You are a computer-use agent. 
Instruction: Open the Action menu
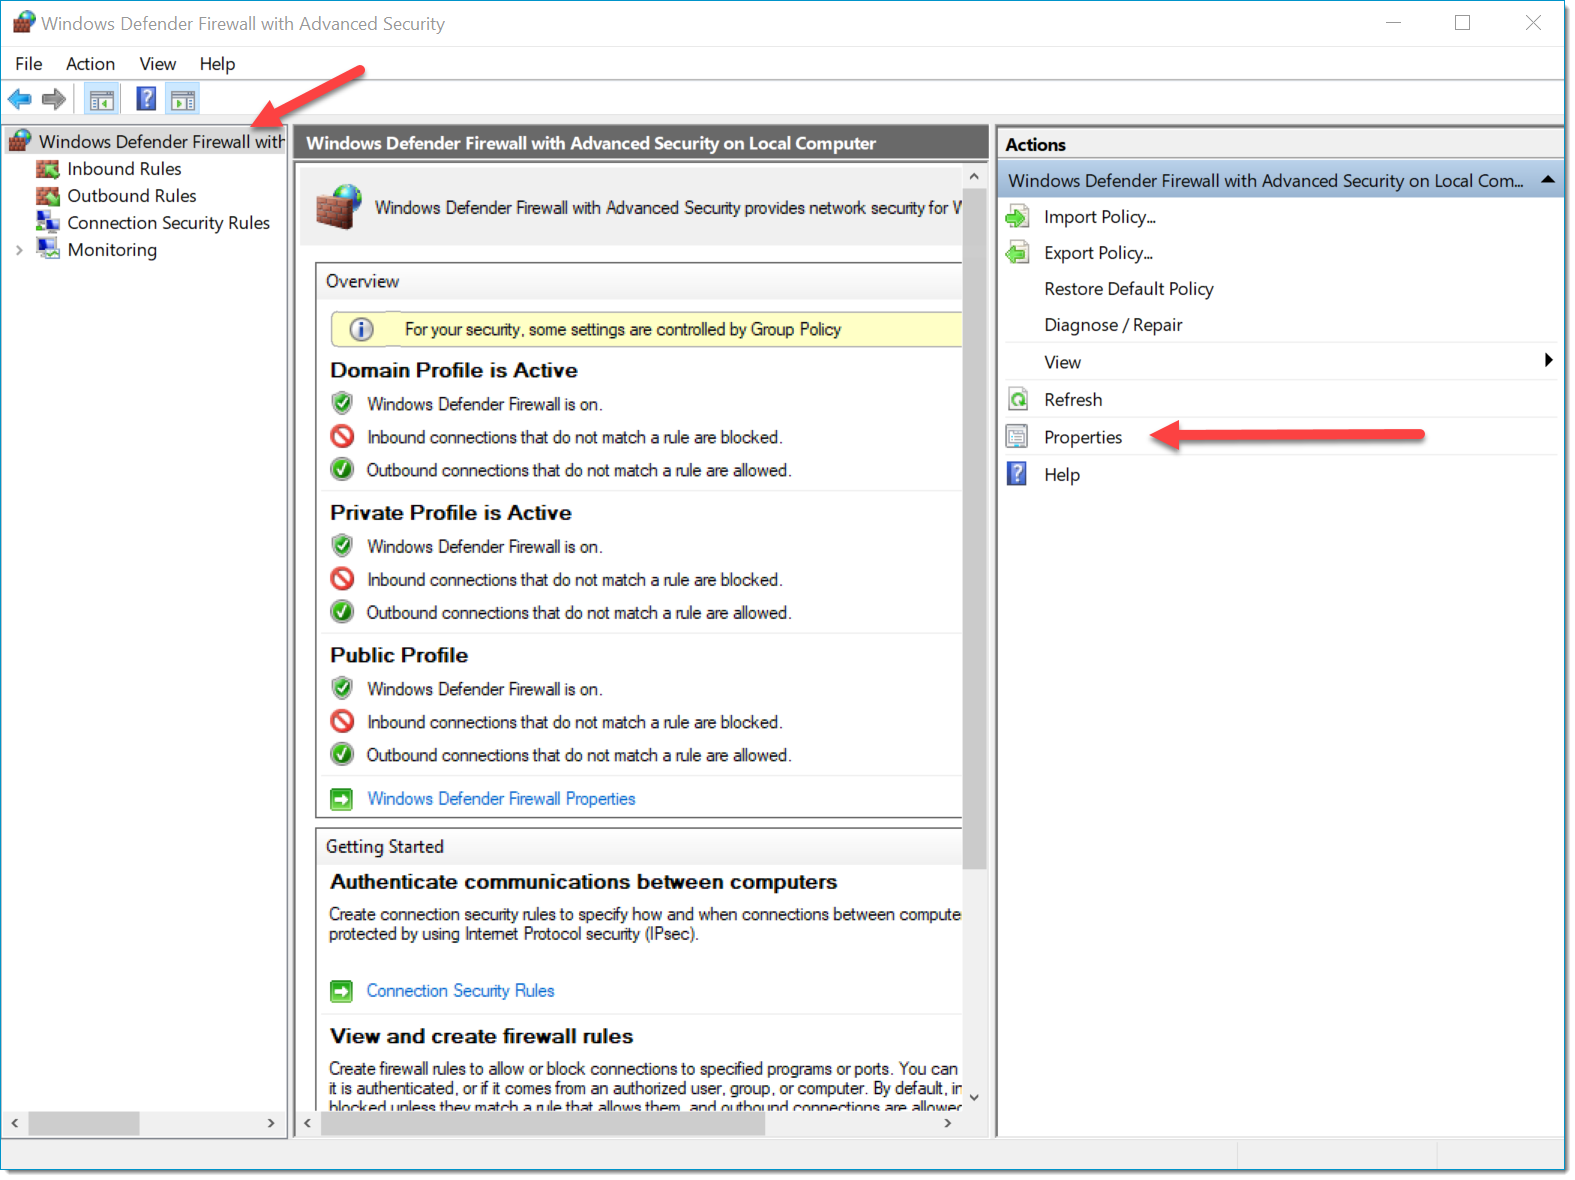(x=90, y=64)
